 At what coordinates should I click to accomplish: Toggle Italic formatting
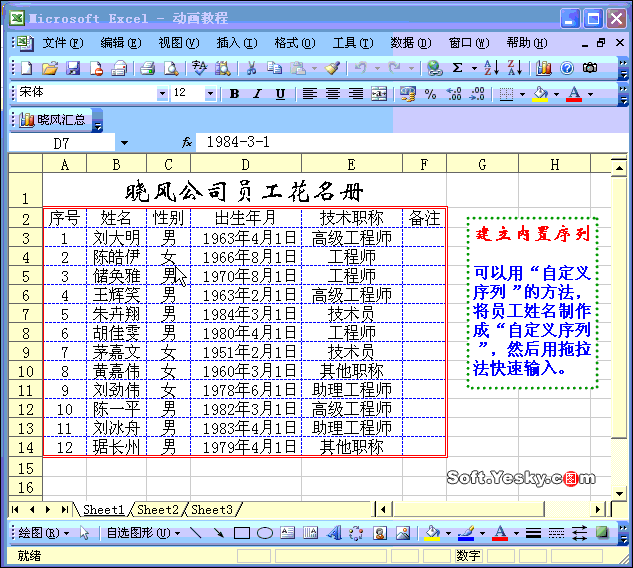point(256,94)
